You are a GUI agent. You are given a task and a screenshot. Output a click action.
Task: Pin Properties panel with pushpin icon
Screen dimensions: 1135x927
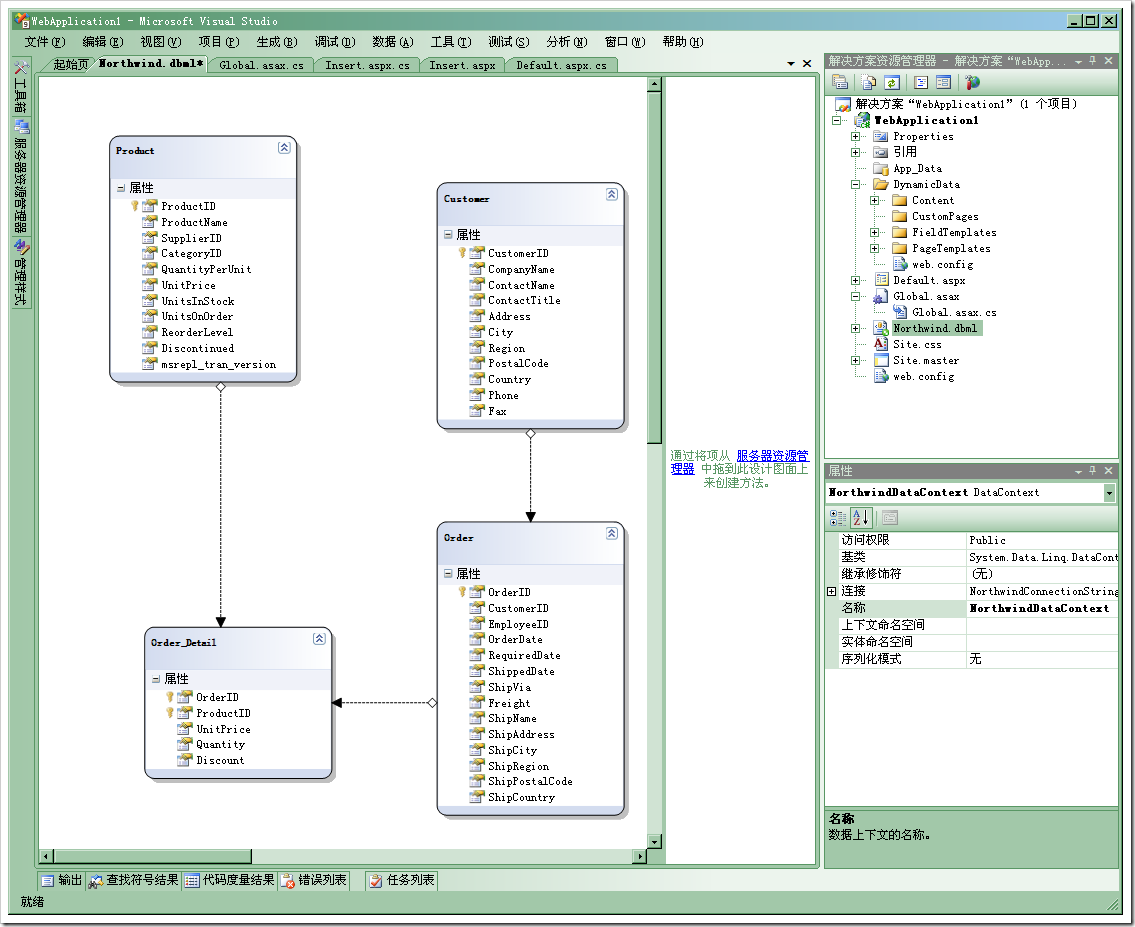pyautogui.click(x=1092, y=470)
